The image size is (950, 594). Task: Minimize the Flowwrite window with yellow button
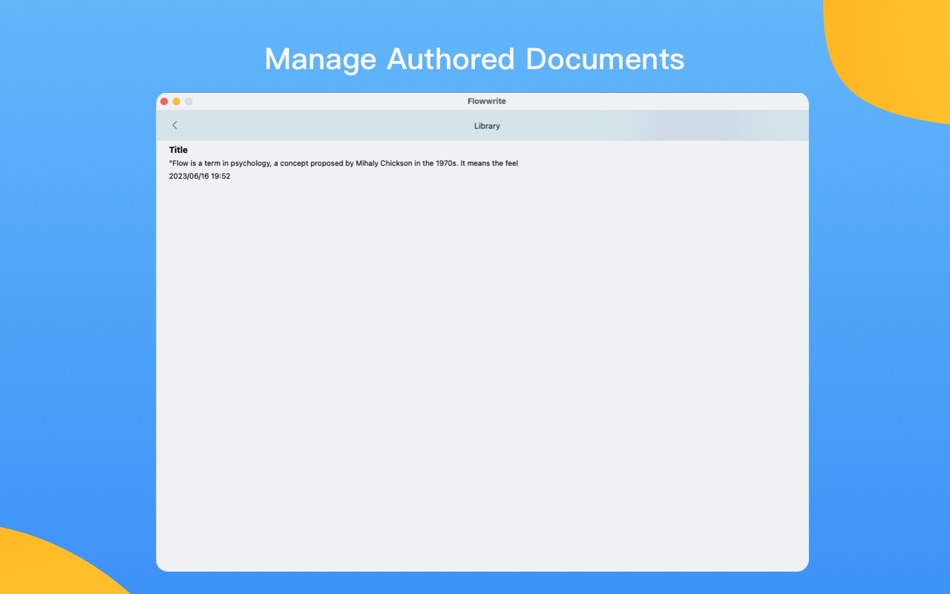click(x=176, y=101)
